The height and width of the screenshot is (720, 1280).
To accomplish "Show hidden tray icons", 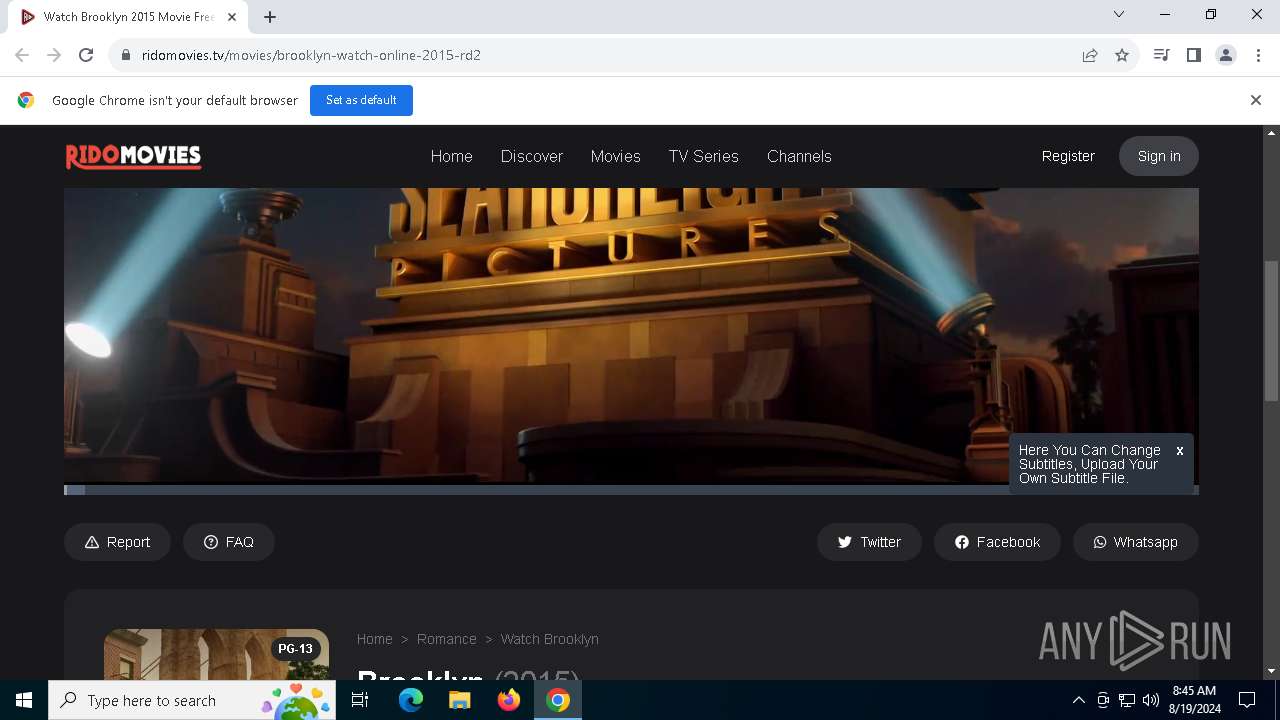I will pyautogui.click(x=1078, y=700).
